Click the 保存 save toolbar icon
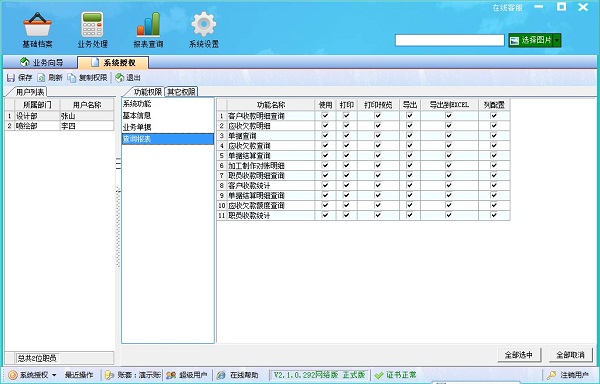Viewport: 600px width, 384px height. point(11,78)
